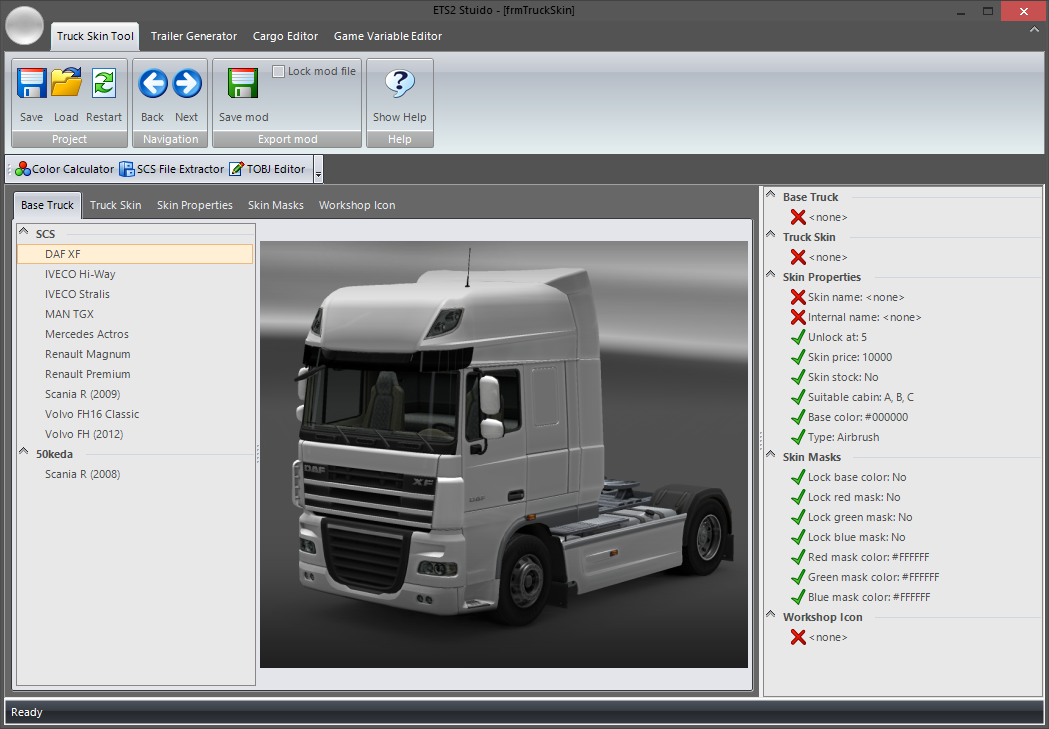1049x729 pixels.
Task: Open the Game Variable Editor ribbon tab
Action: [388, 36]
